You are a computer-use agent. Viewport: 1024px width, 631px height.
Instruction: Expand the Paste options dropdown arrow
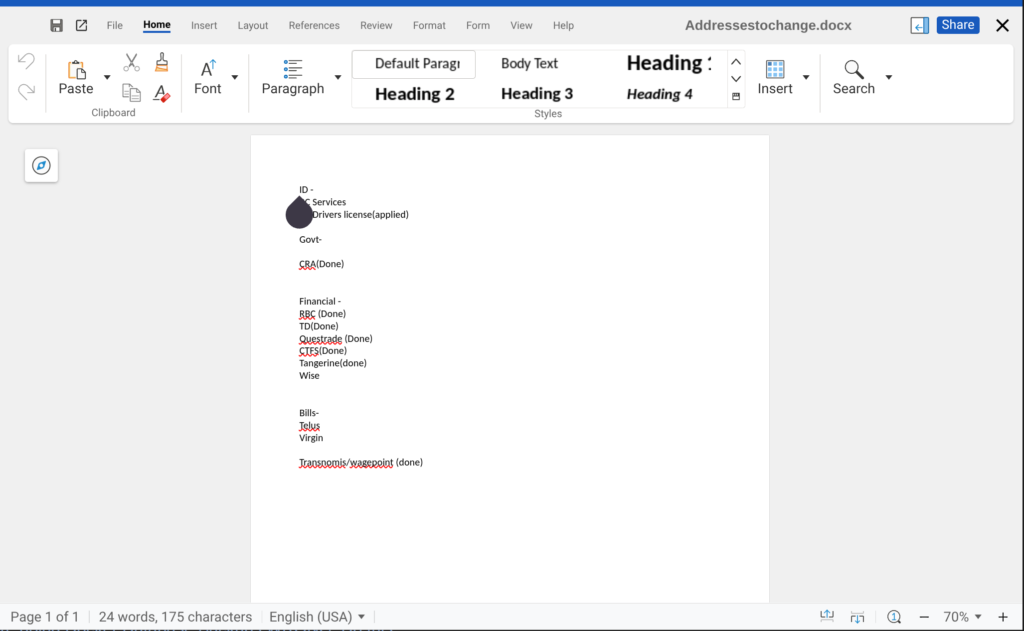click(x=107, y=77)
